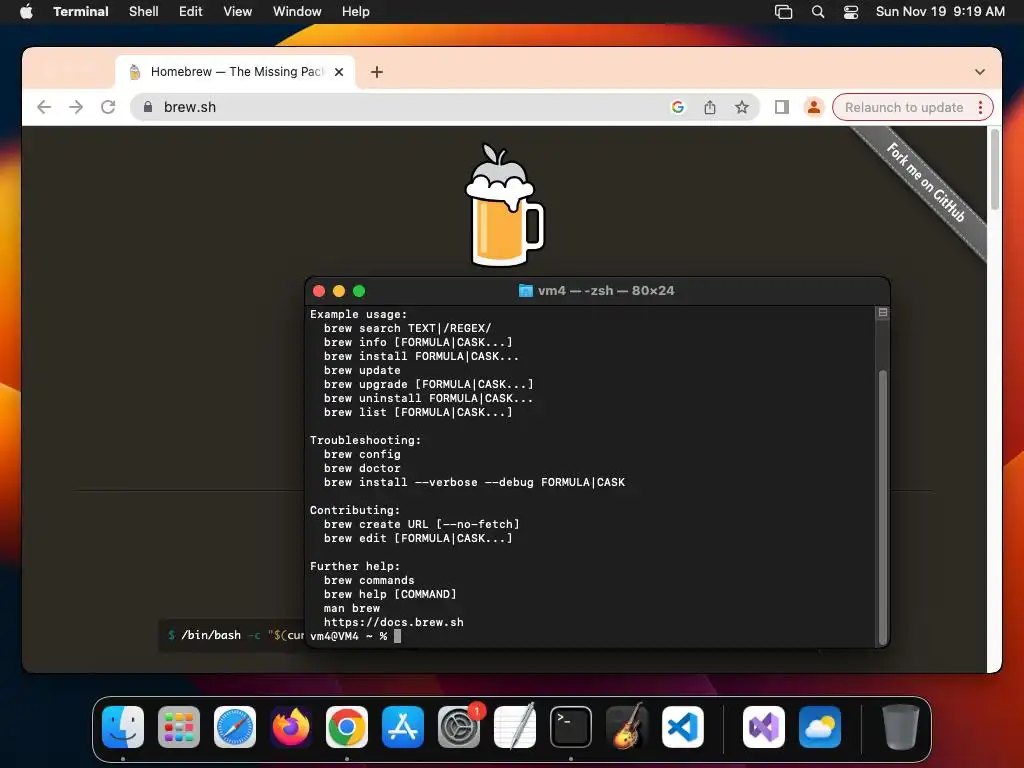Click the 'brew config' line in Terminal
This screenshot has height=768, width=1024.
click(x=362, y=454)
